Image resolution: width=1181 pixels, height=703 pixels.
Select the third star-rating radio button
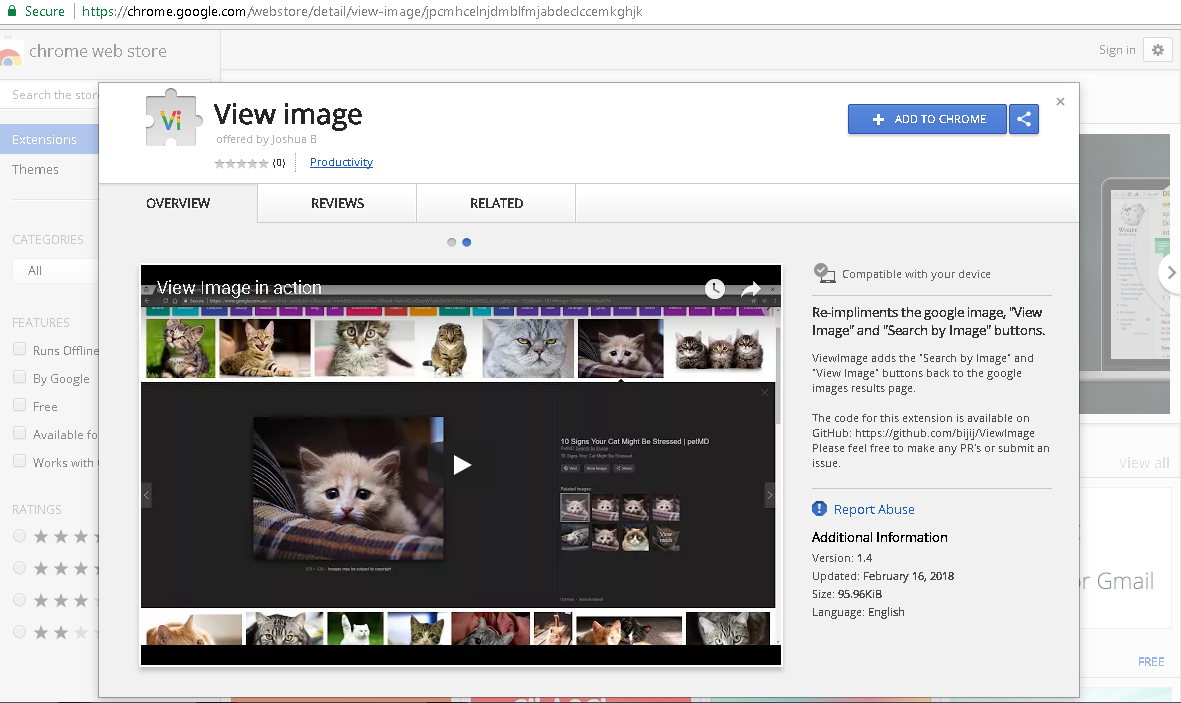click(20, 599)
